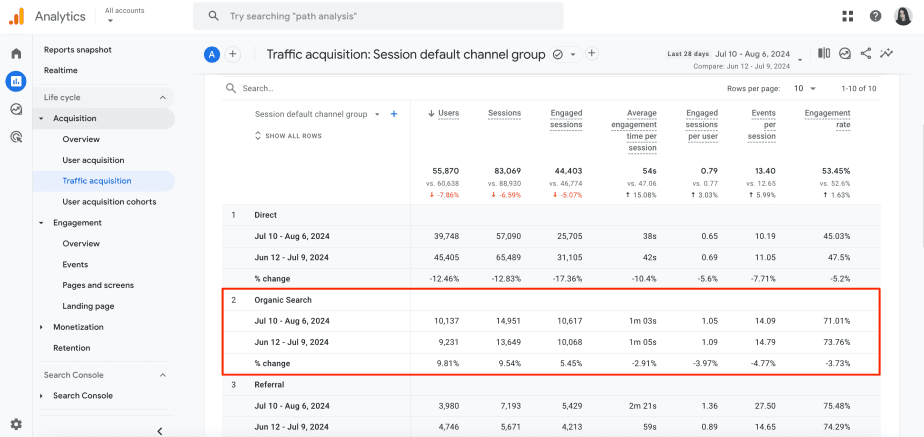Add filter plus button beside title

click(592, 54)
